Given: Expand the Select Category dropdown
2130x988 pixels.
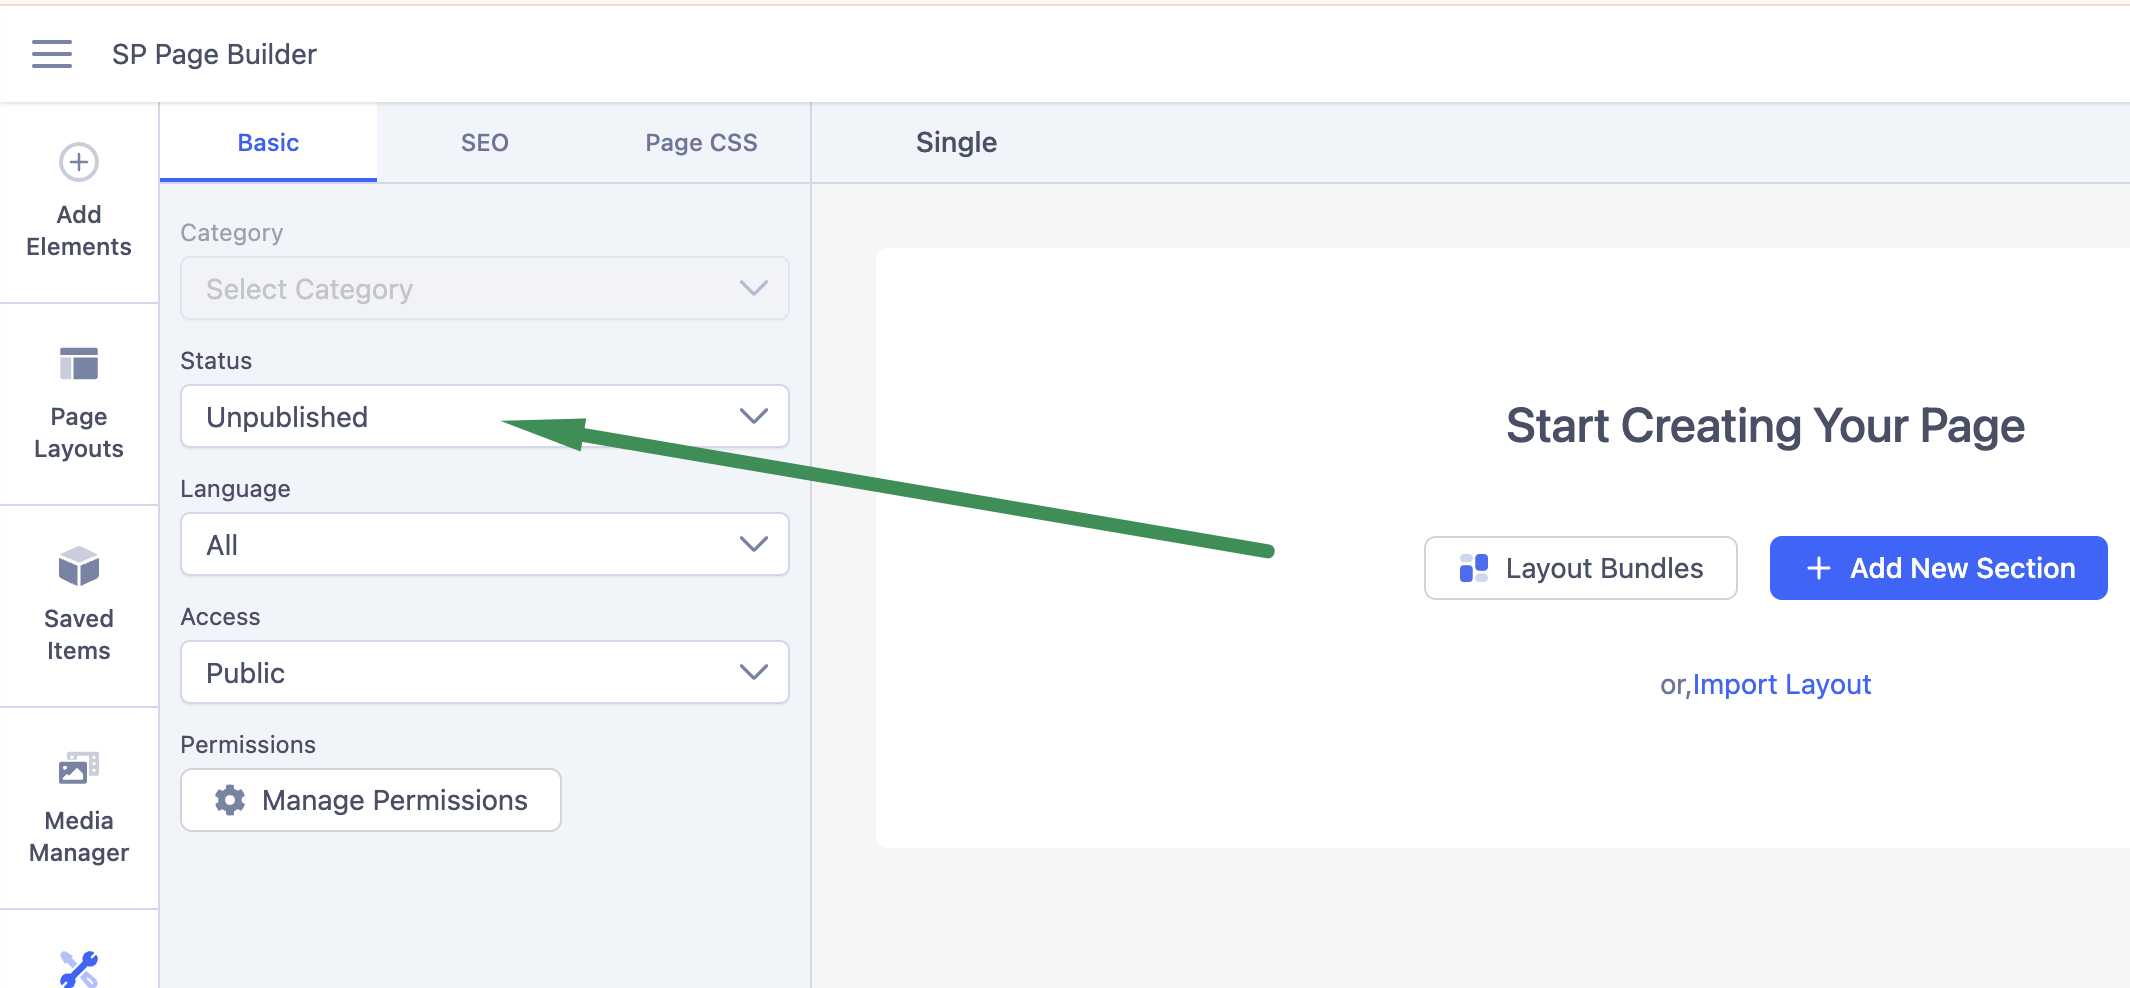Looking at the screenshot, I should point(485,289).
